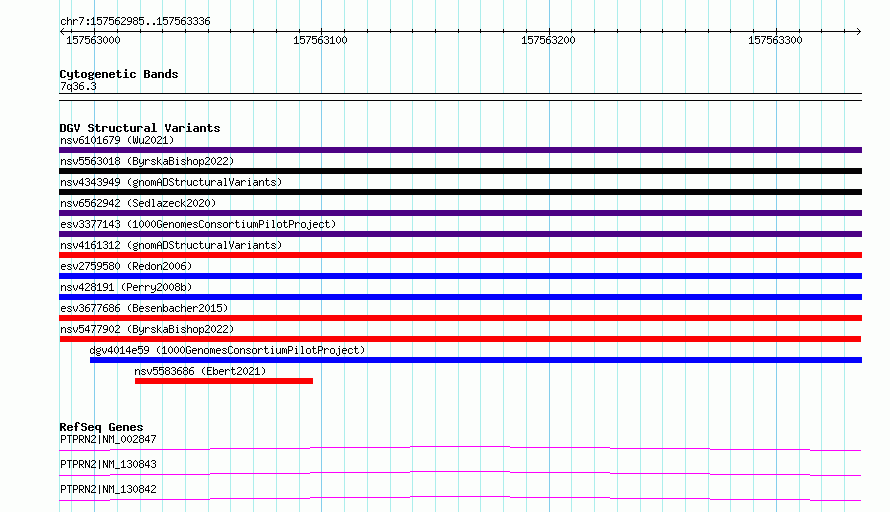Click the ruler's left arrow end
890x512 pixels.
tap(62, 32)
